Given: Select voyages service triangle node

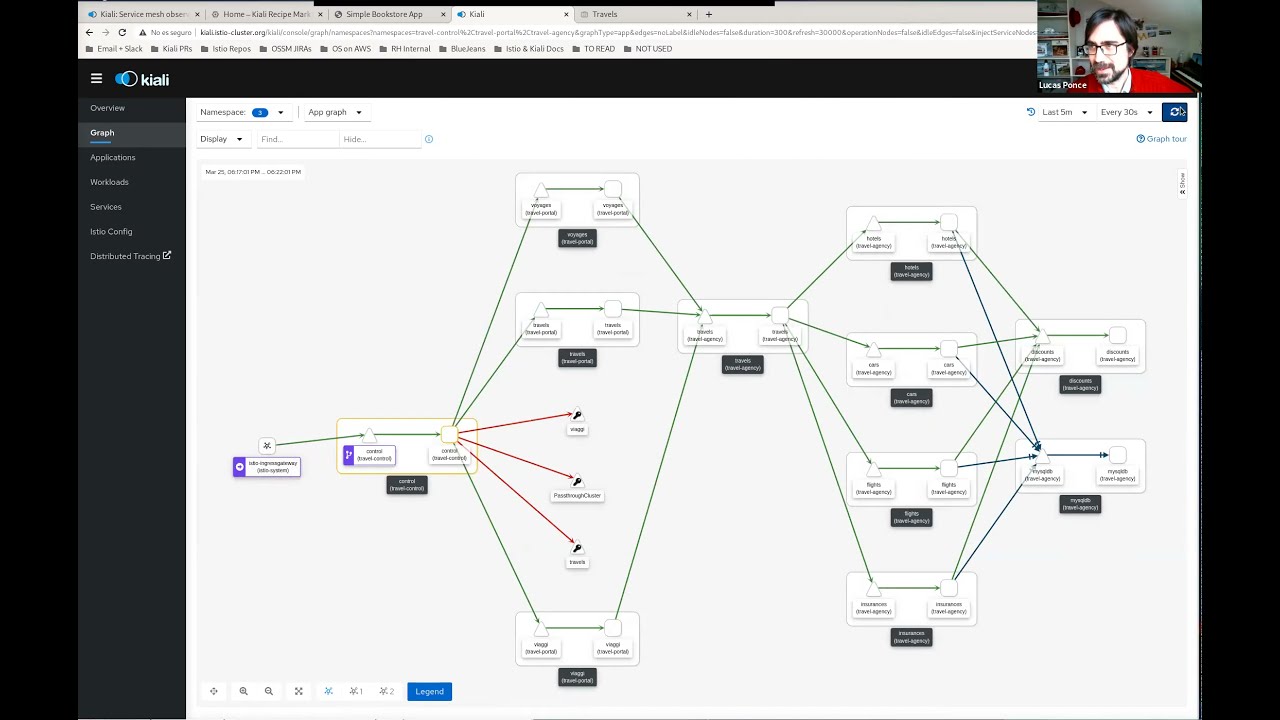Looking at the screenshot, I should [541, 190].
